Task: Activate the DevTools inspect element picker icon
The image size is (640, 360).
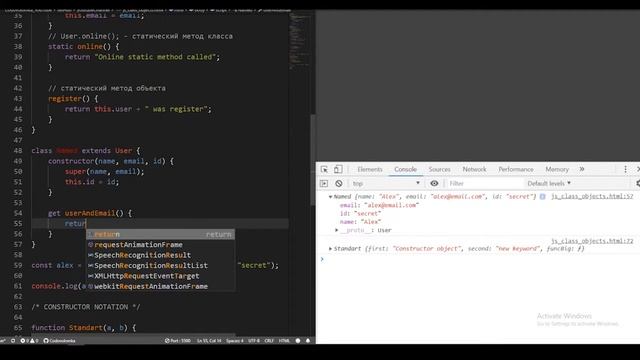Action: [x=324, y=169]
